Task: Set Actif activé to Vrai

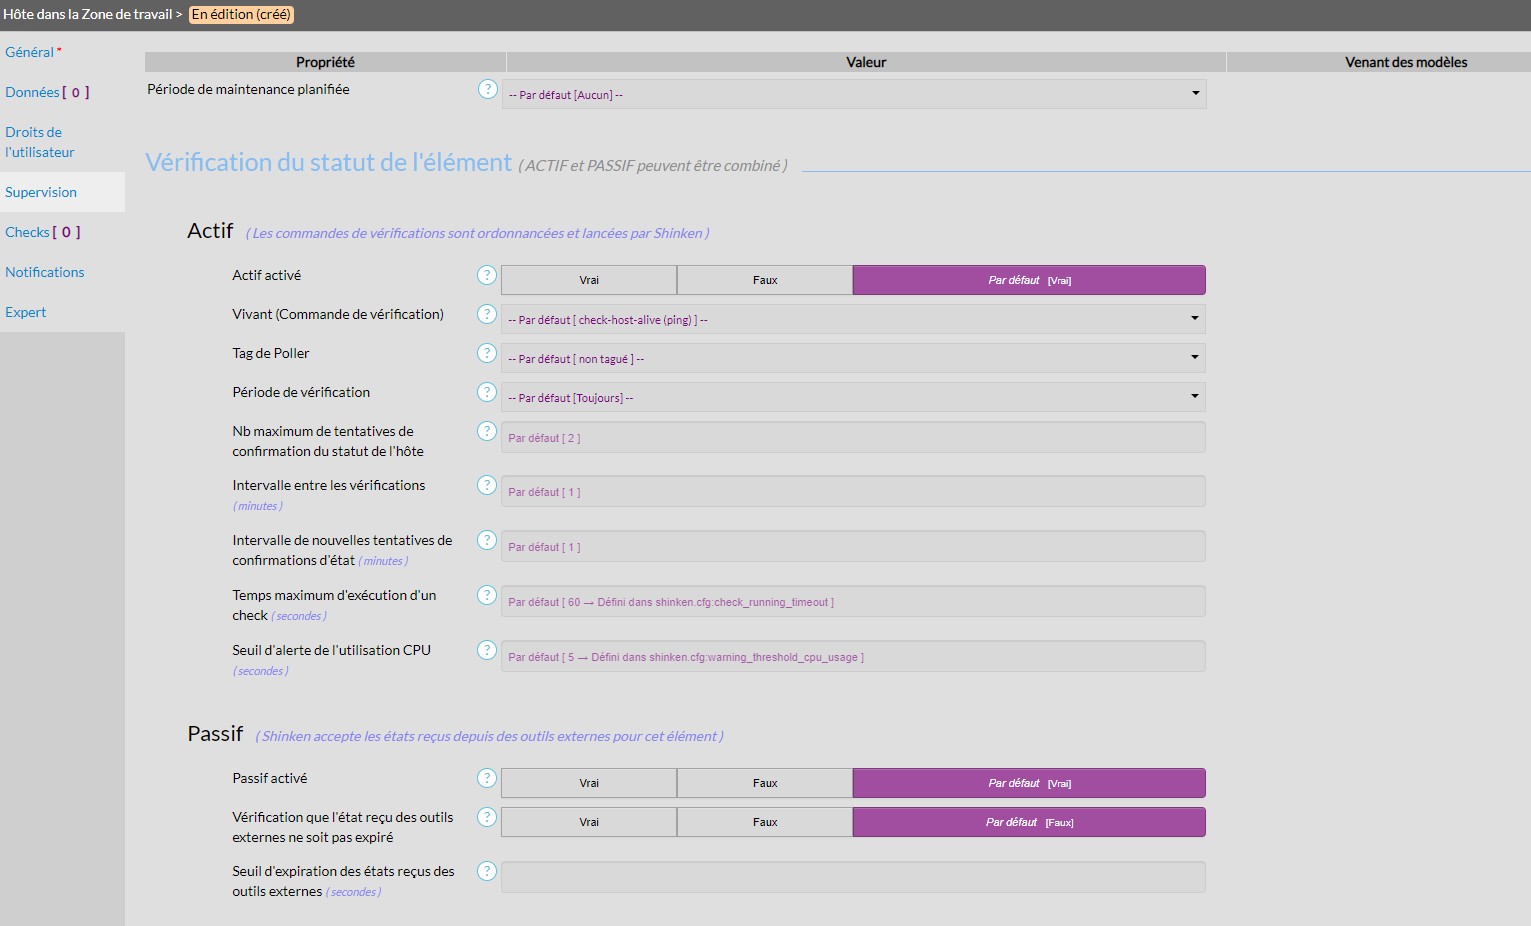Action: (589, 280)
